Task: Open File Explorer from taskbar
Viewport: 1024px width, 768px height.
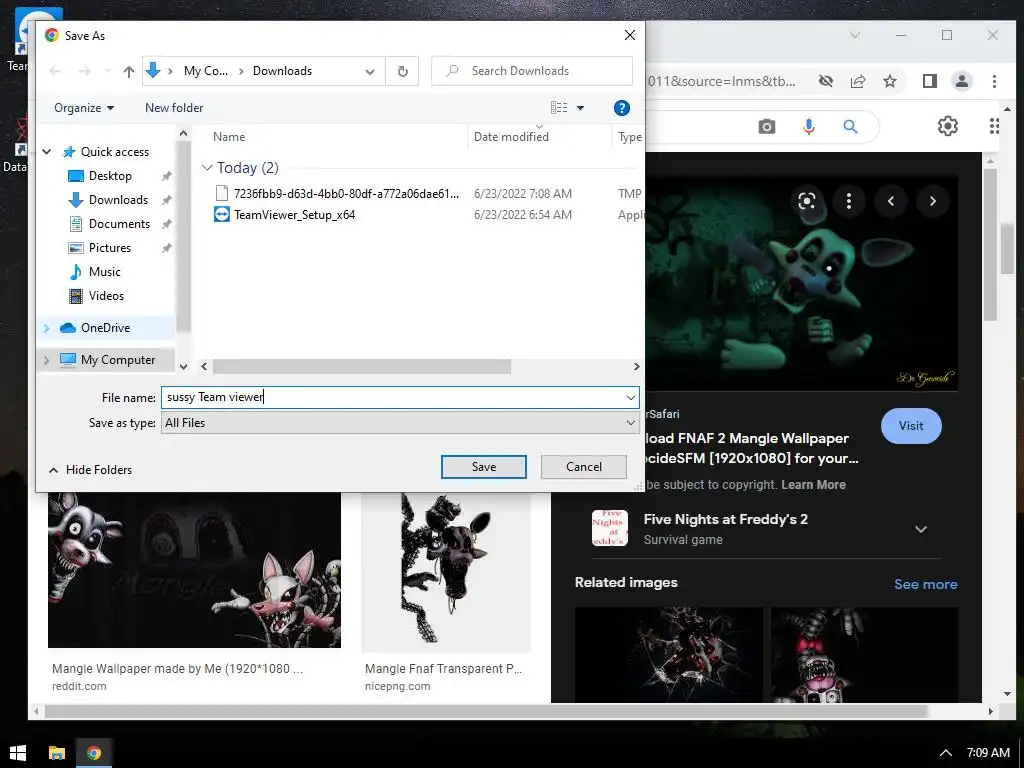Action: coord(57,753)
